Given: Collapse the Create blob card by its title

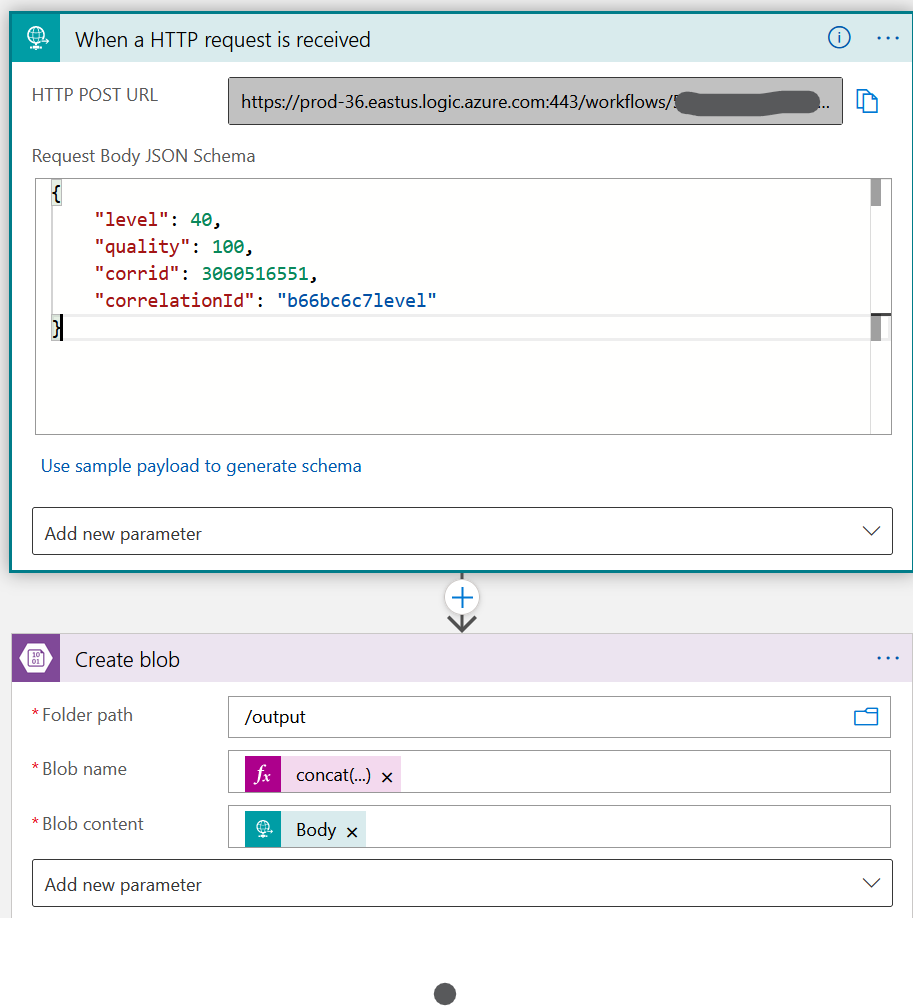Looking at the screenshot, I should point(128,660).
